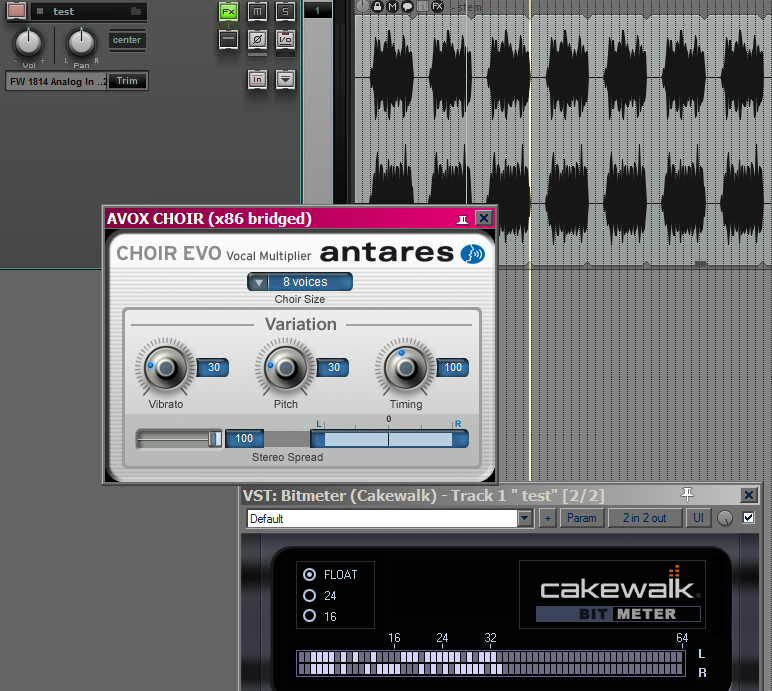
Task: Click the bit meter L/R display
Action: click(x=491, y=663)
